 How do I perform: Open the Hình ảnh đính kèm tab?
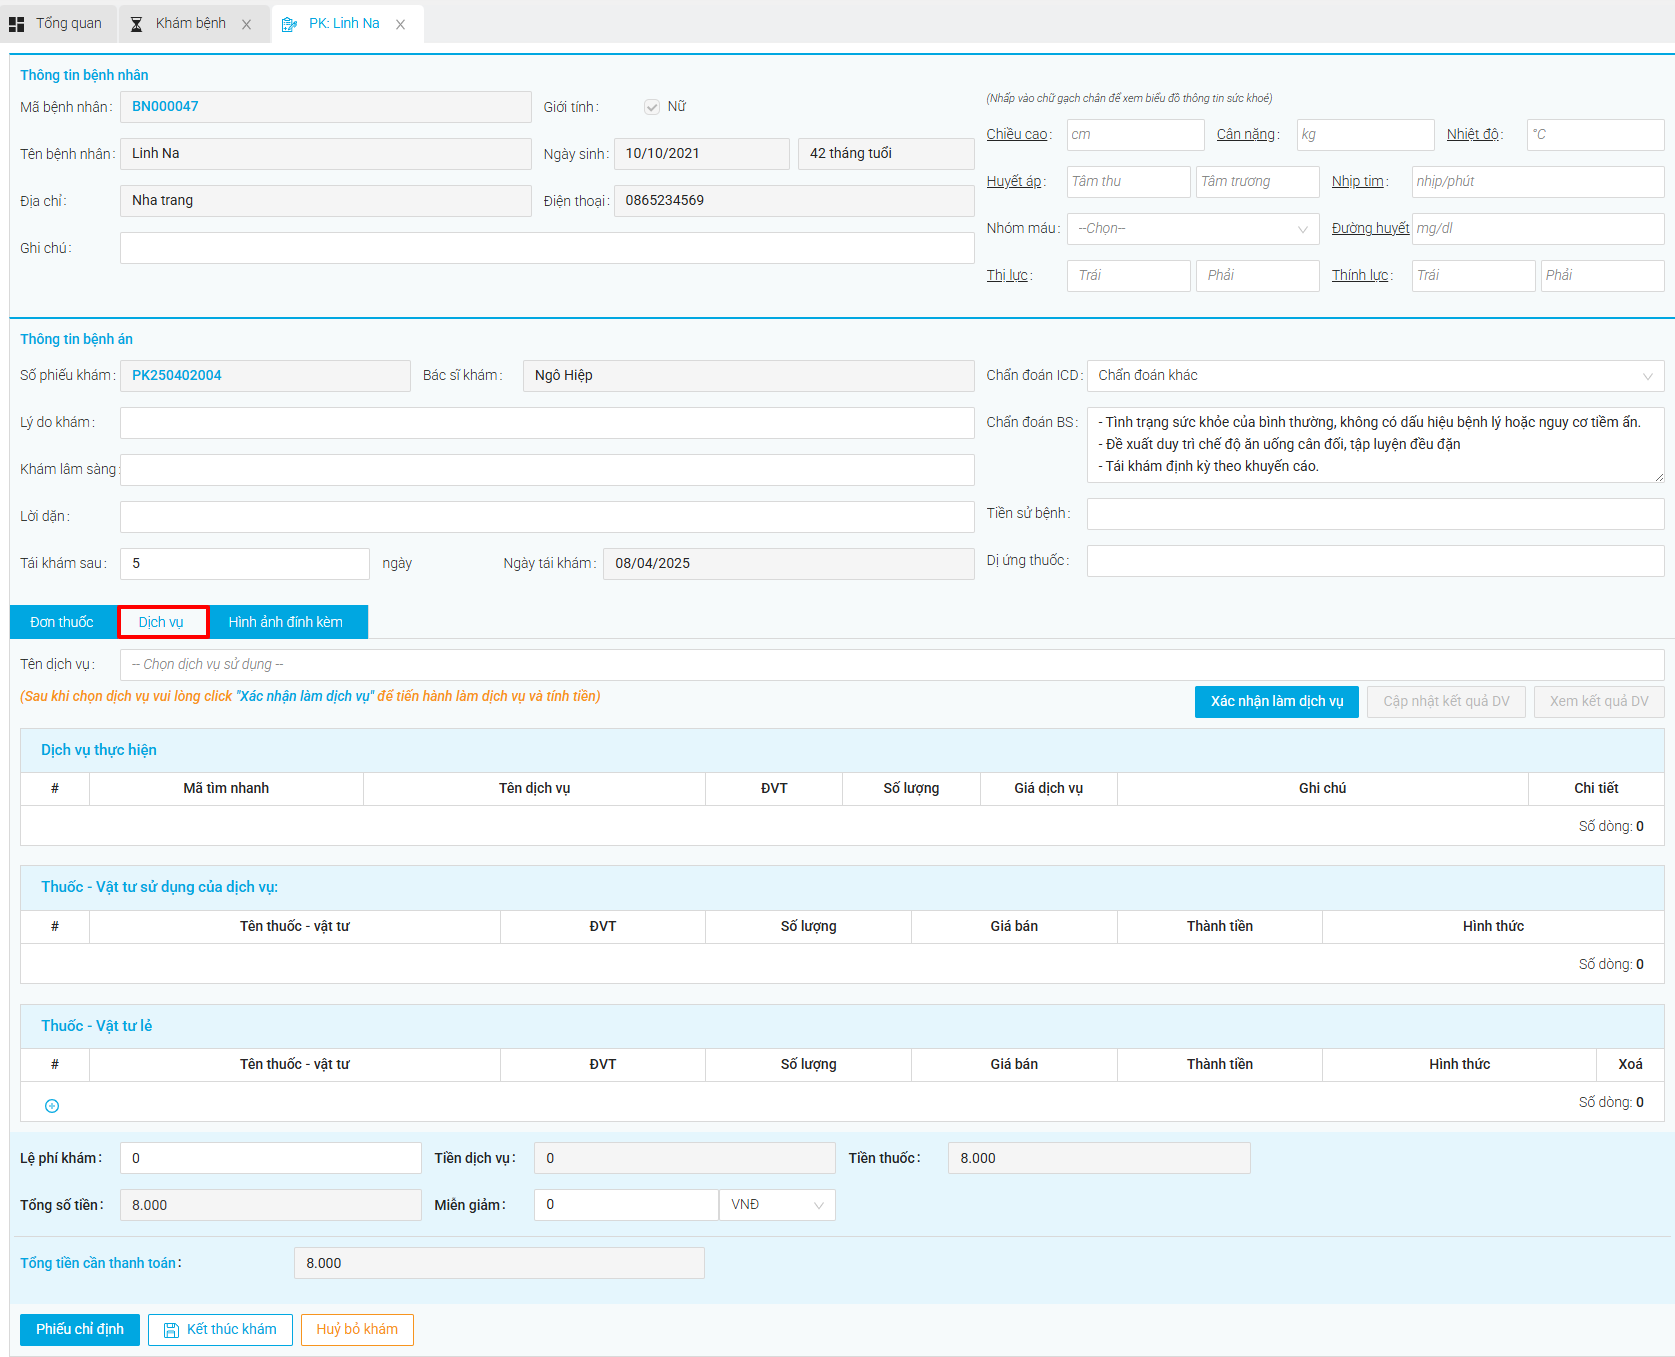(x=286, y=622)
